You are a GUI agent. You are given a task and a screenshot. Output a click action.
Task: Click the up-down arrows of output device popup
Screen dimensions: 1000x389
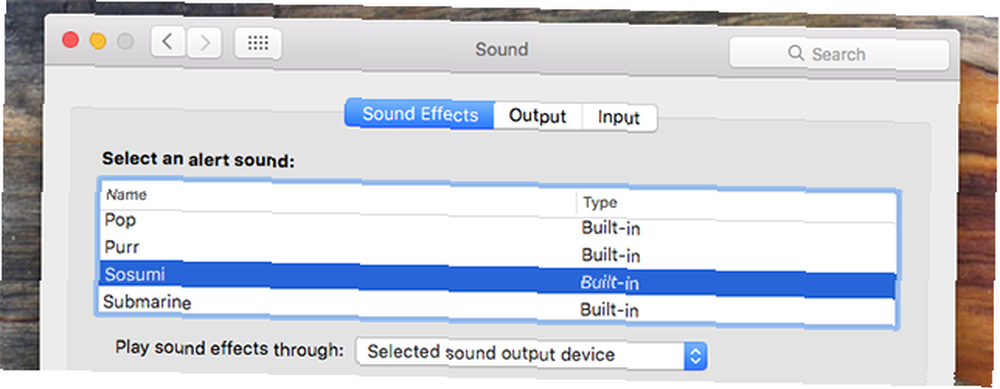pyautogui.click(x=696, y=355)
